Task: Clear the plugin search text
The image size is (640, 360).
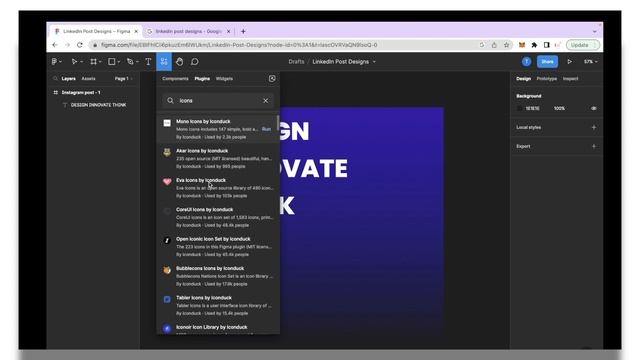Action: pyautogui.click(x=266, y=100)
